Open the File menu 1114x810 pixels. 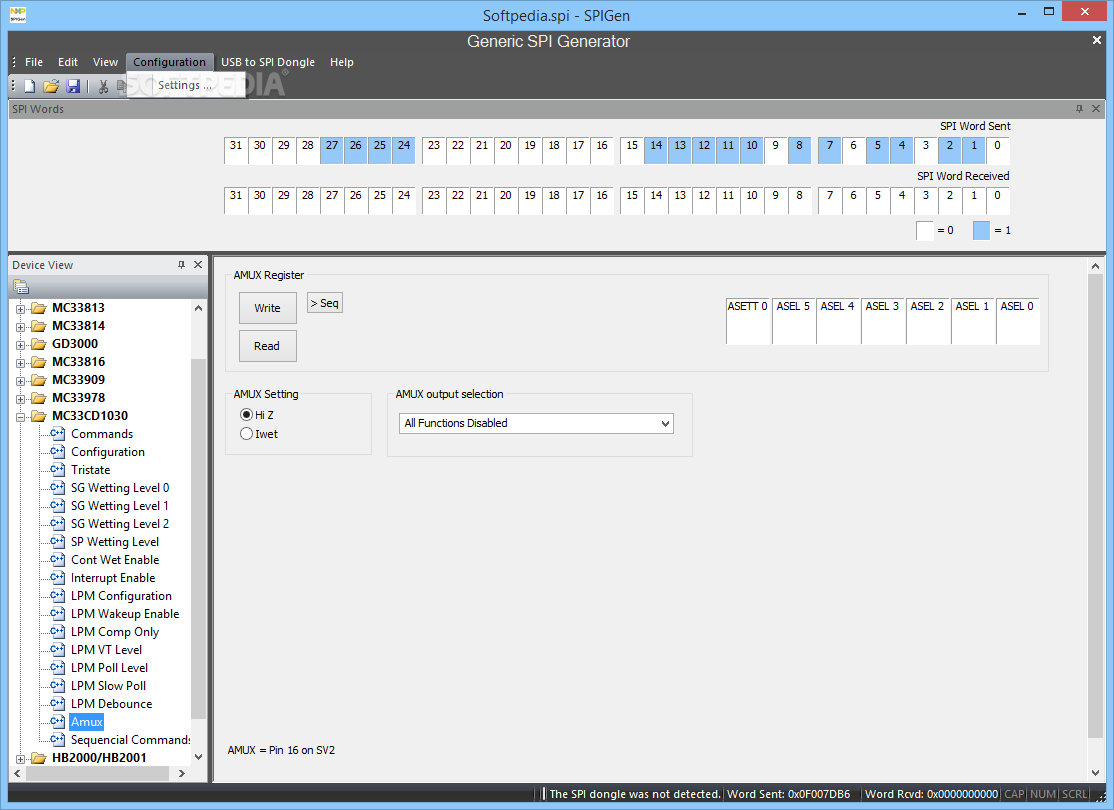click(x=33, y=62)
